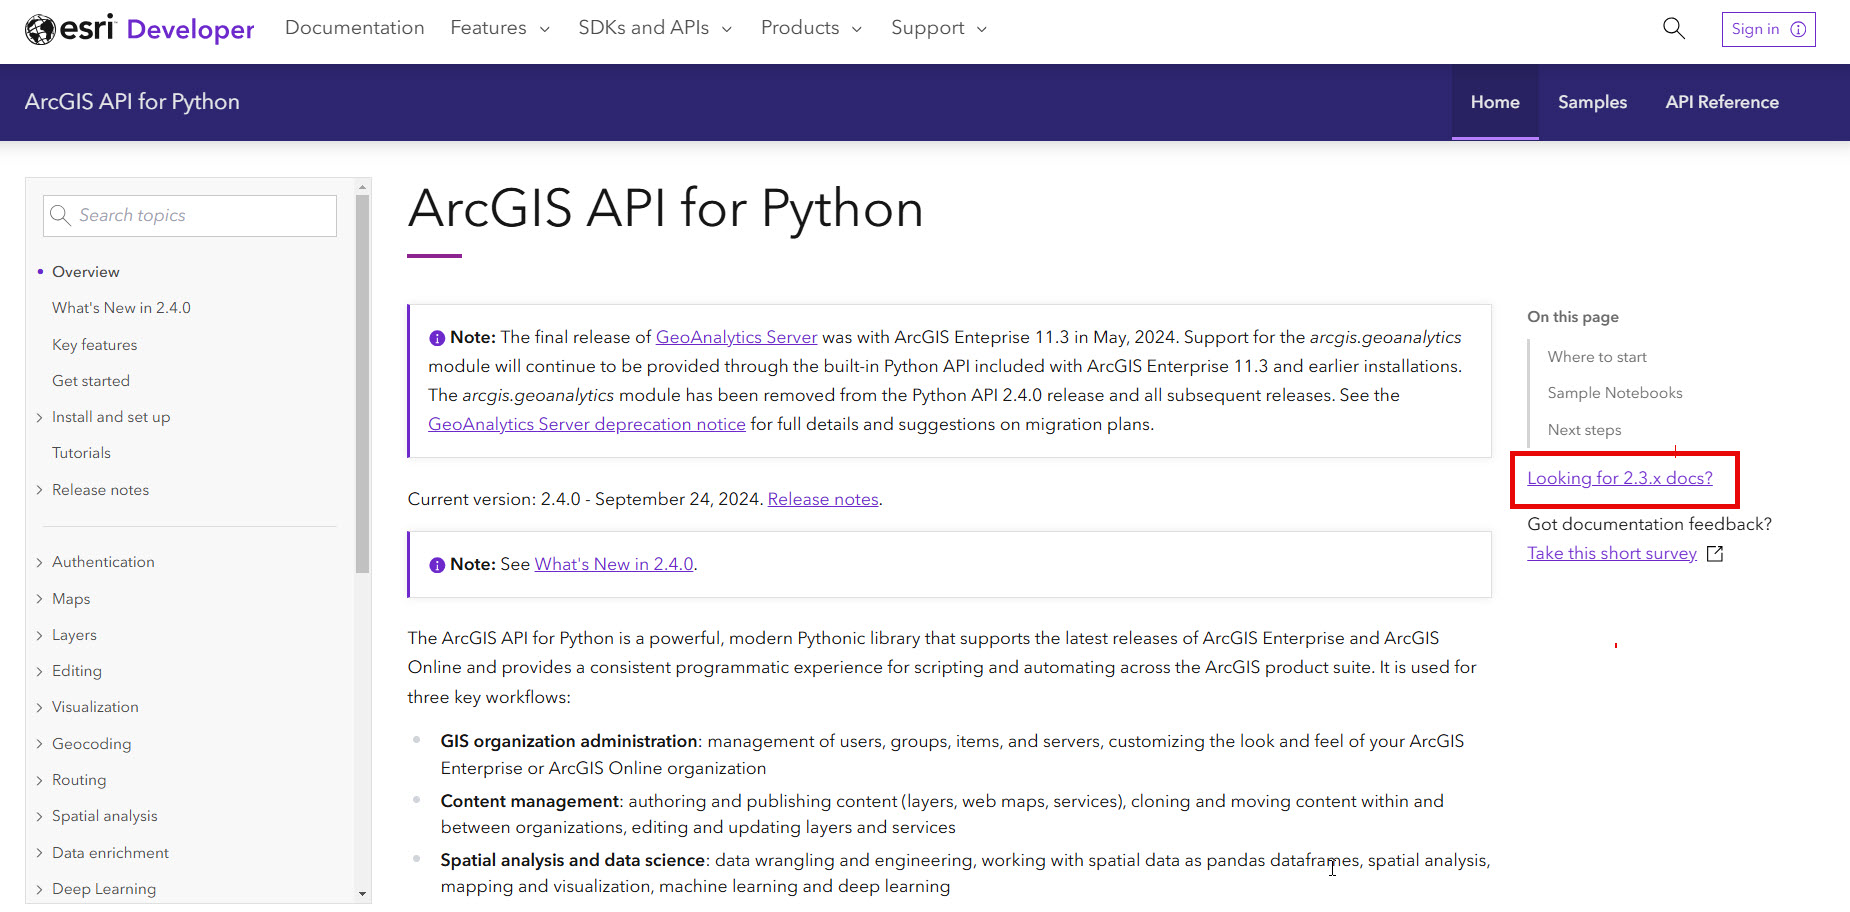1850x912 pixels.
Task: Select Overview in the sidebar
Action: pyautogui.click(x=86, y=272)
